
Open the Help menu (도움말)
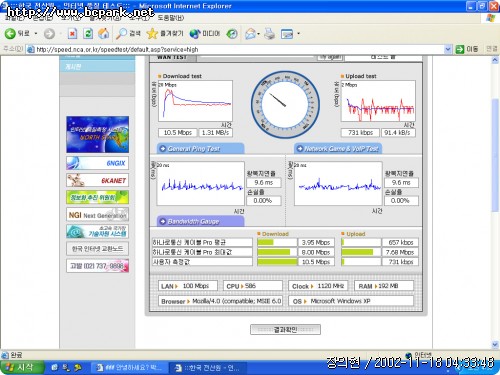pos(171,17)
